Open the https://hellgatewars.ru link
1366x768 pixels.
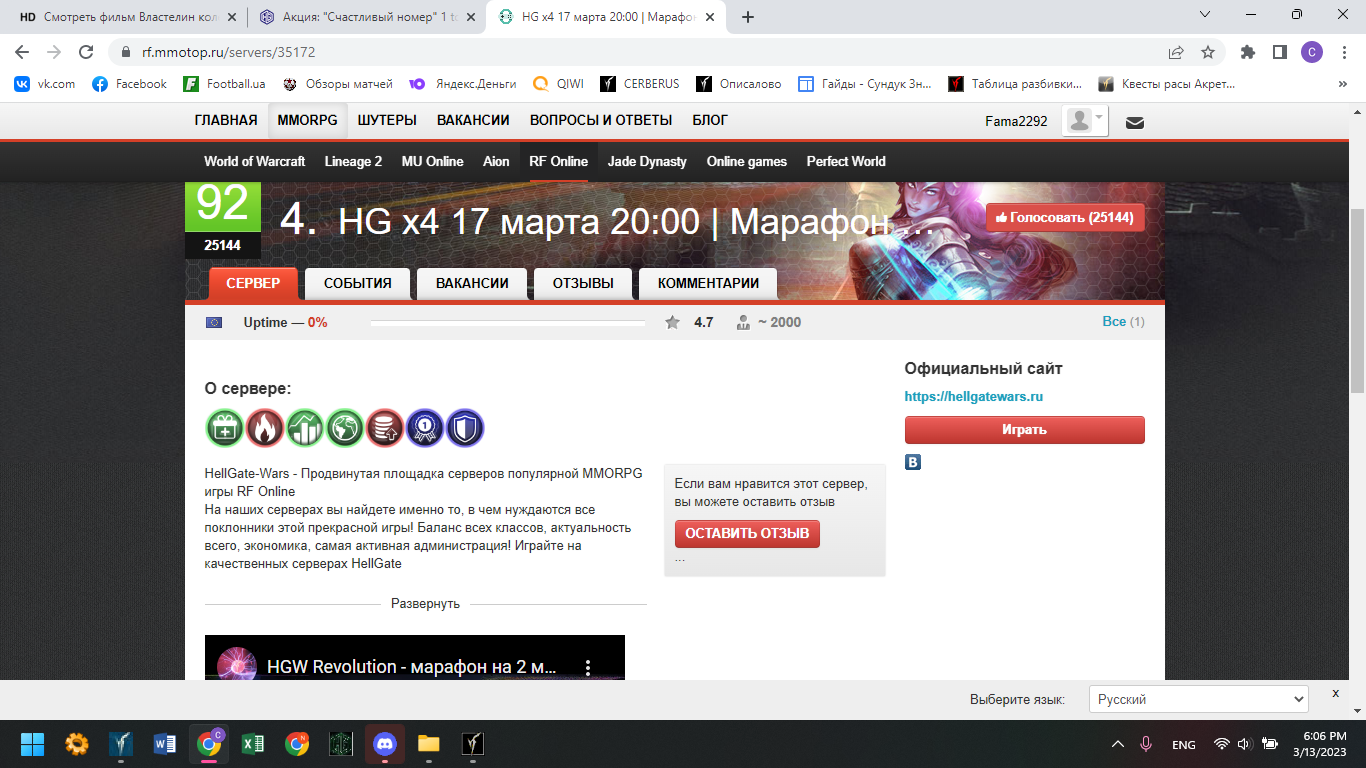click(974, 396)
